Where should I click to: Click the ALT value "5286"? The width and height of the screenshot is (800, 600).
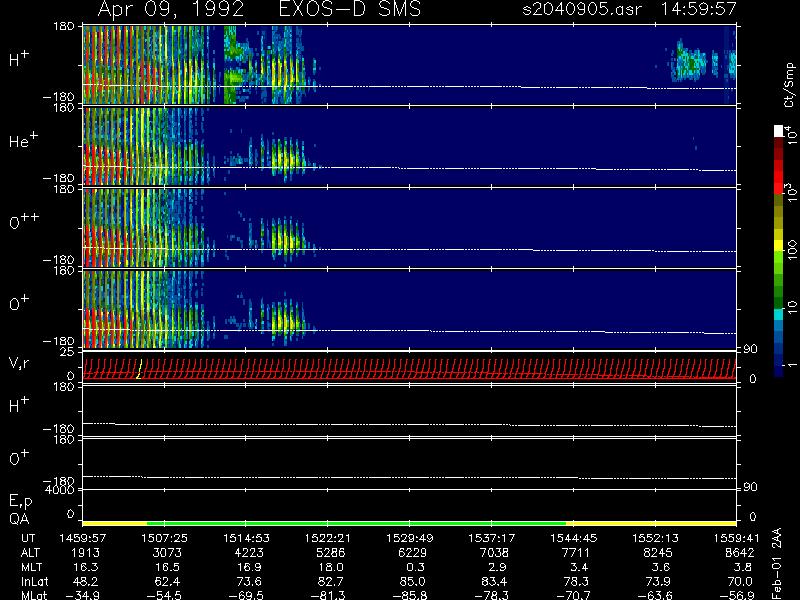(x=331, y=553)
